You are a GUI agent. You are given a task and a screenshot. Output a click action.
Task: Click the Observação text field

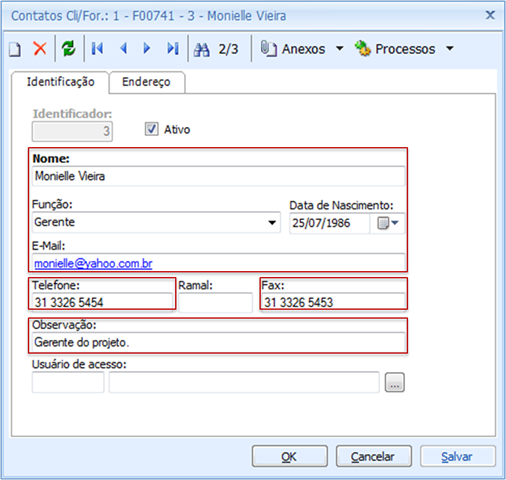219,342
